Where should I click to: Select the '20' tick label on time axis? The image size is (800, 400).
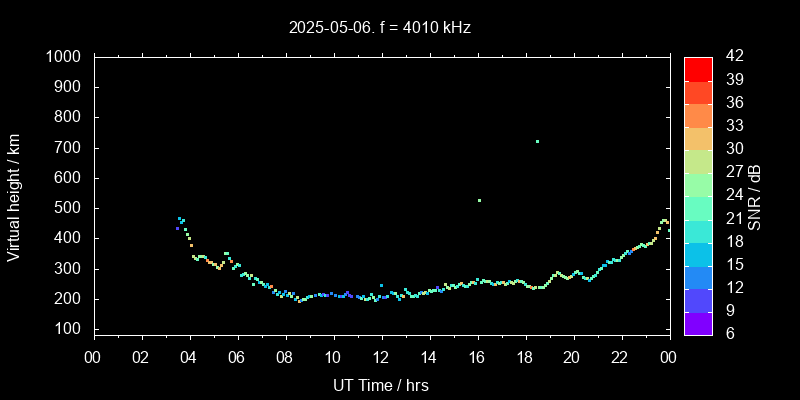(572, 356)
